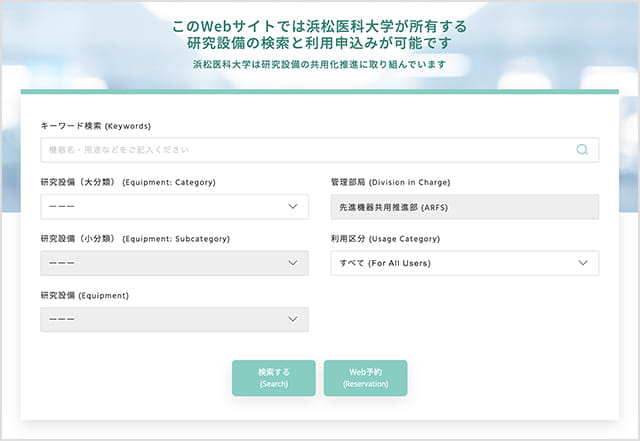Click the chevron arrow in Usage Category

583,263
